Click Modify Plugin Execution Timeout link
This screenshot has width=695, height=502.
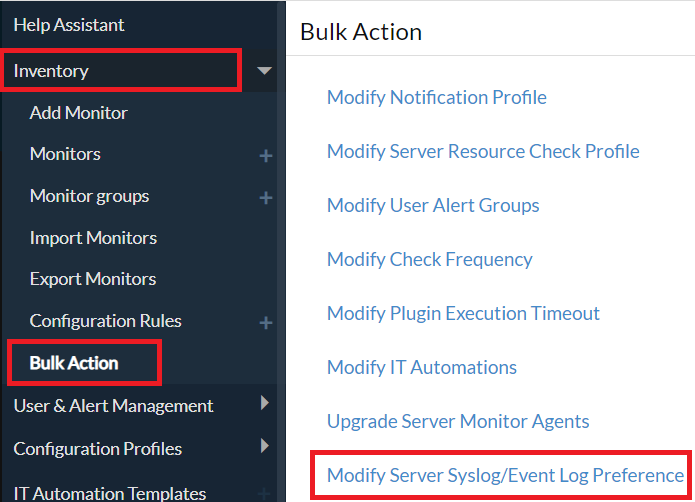point(463,314)
